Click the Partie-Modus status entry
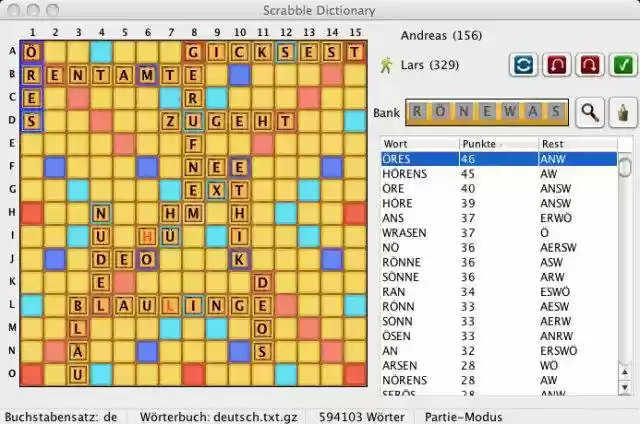This screenshot has width=640, height=424. coord(464,417)
